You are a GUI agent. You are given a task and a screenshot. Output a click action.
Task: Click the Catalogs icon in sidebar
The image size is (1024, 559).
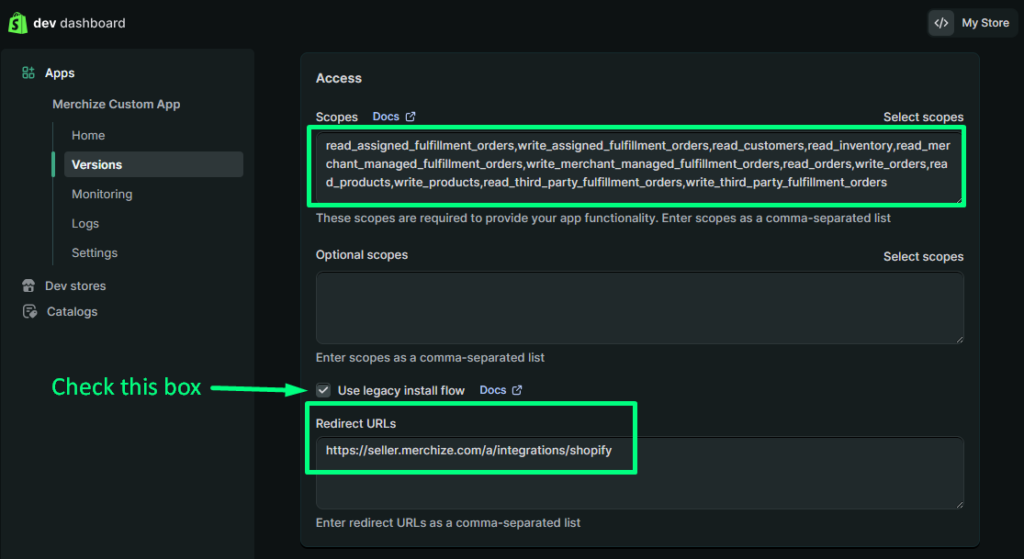pyautogui.click(x=28, y=312)
